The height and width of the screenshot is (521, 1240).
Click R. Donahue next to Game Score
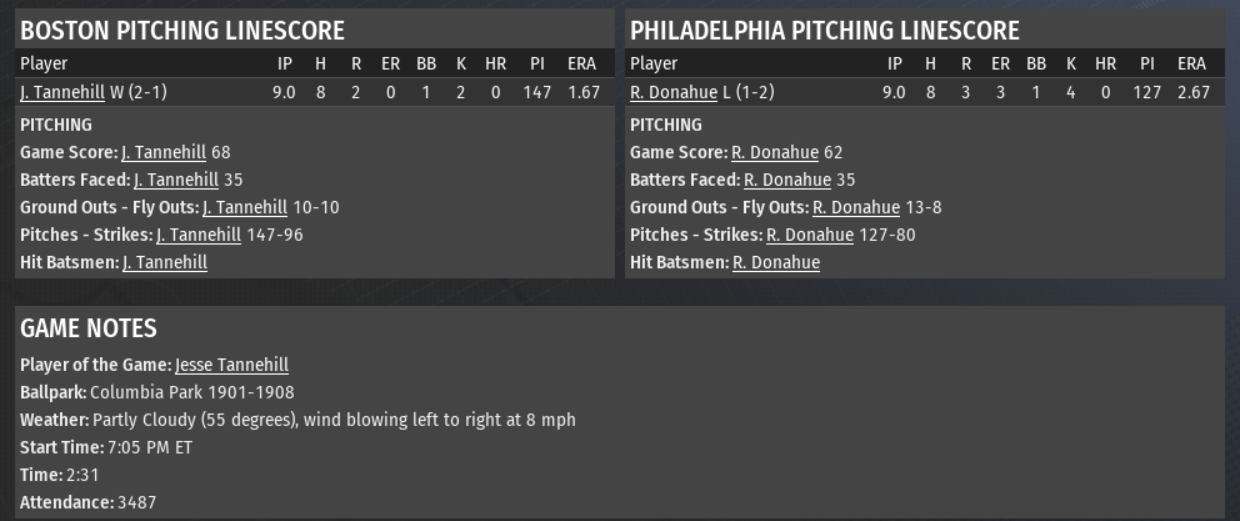click(x=775, y=153)
